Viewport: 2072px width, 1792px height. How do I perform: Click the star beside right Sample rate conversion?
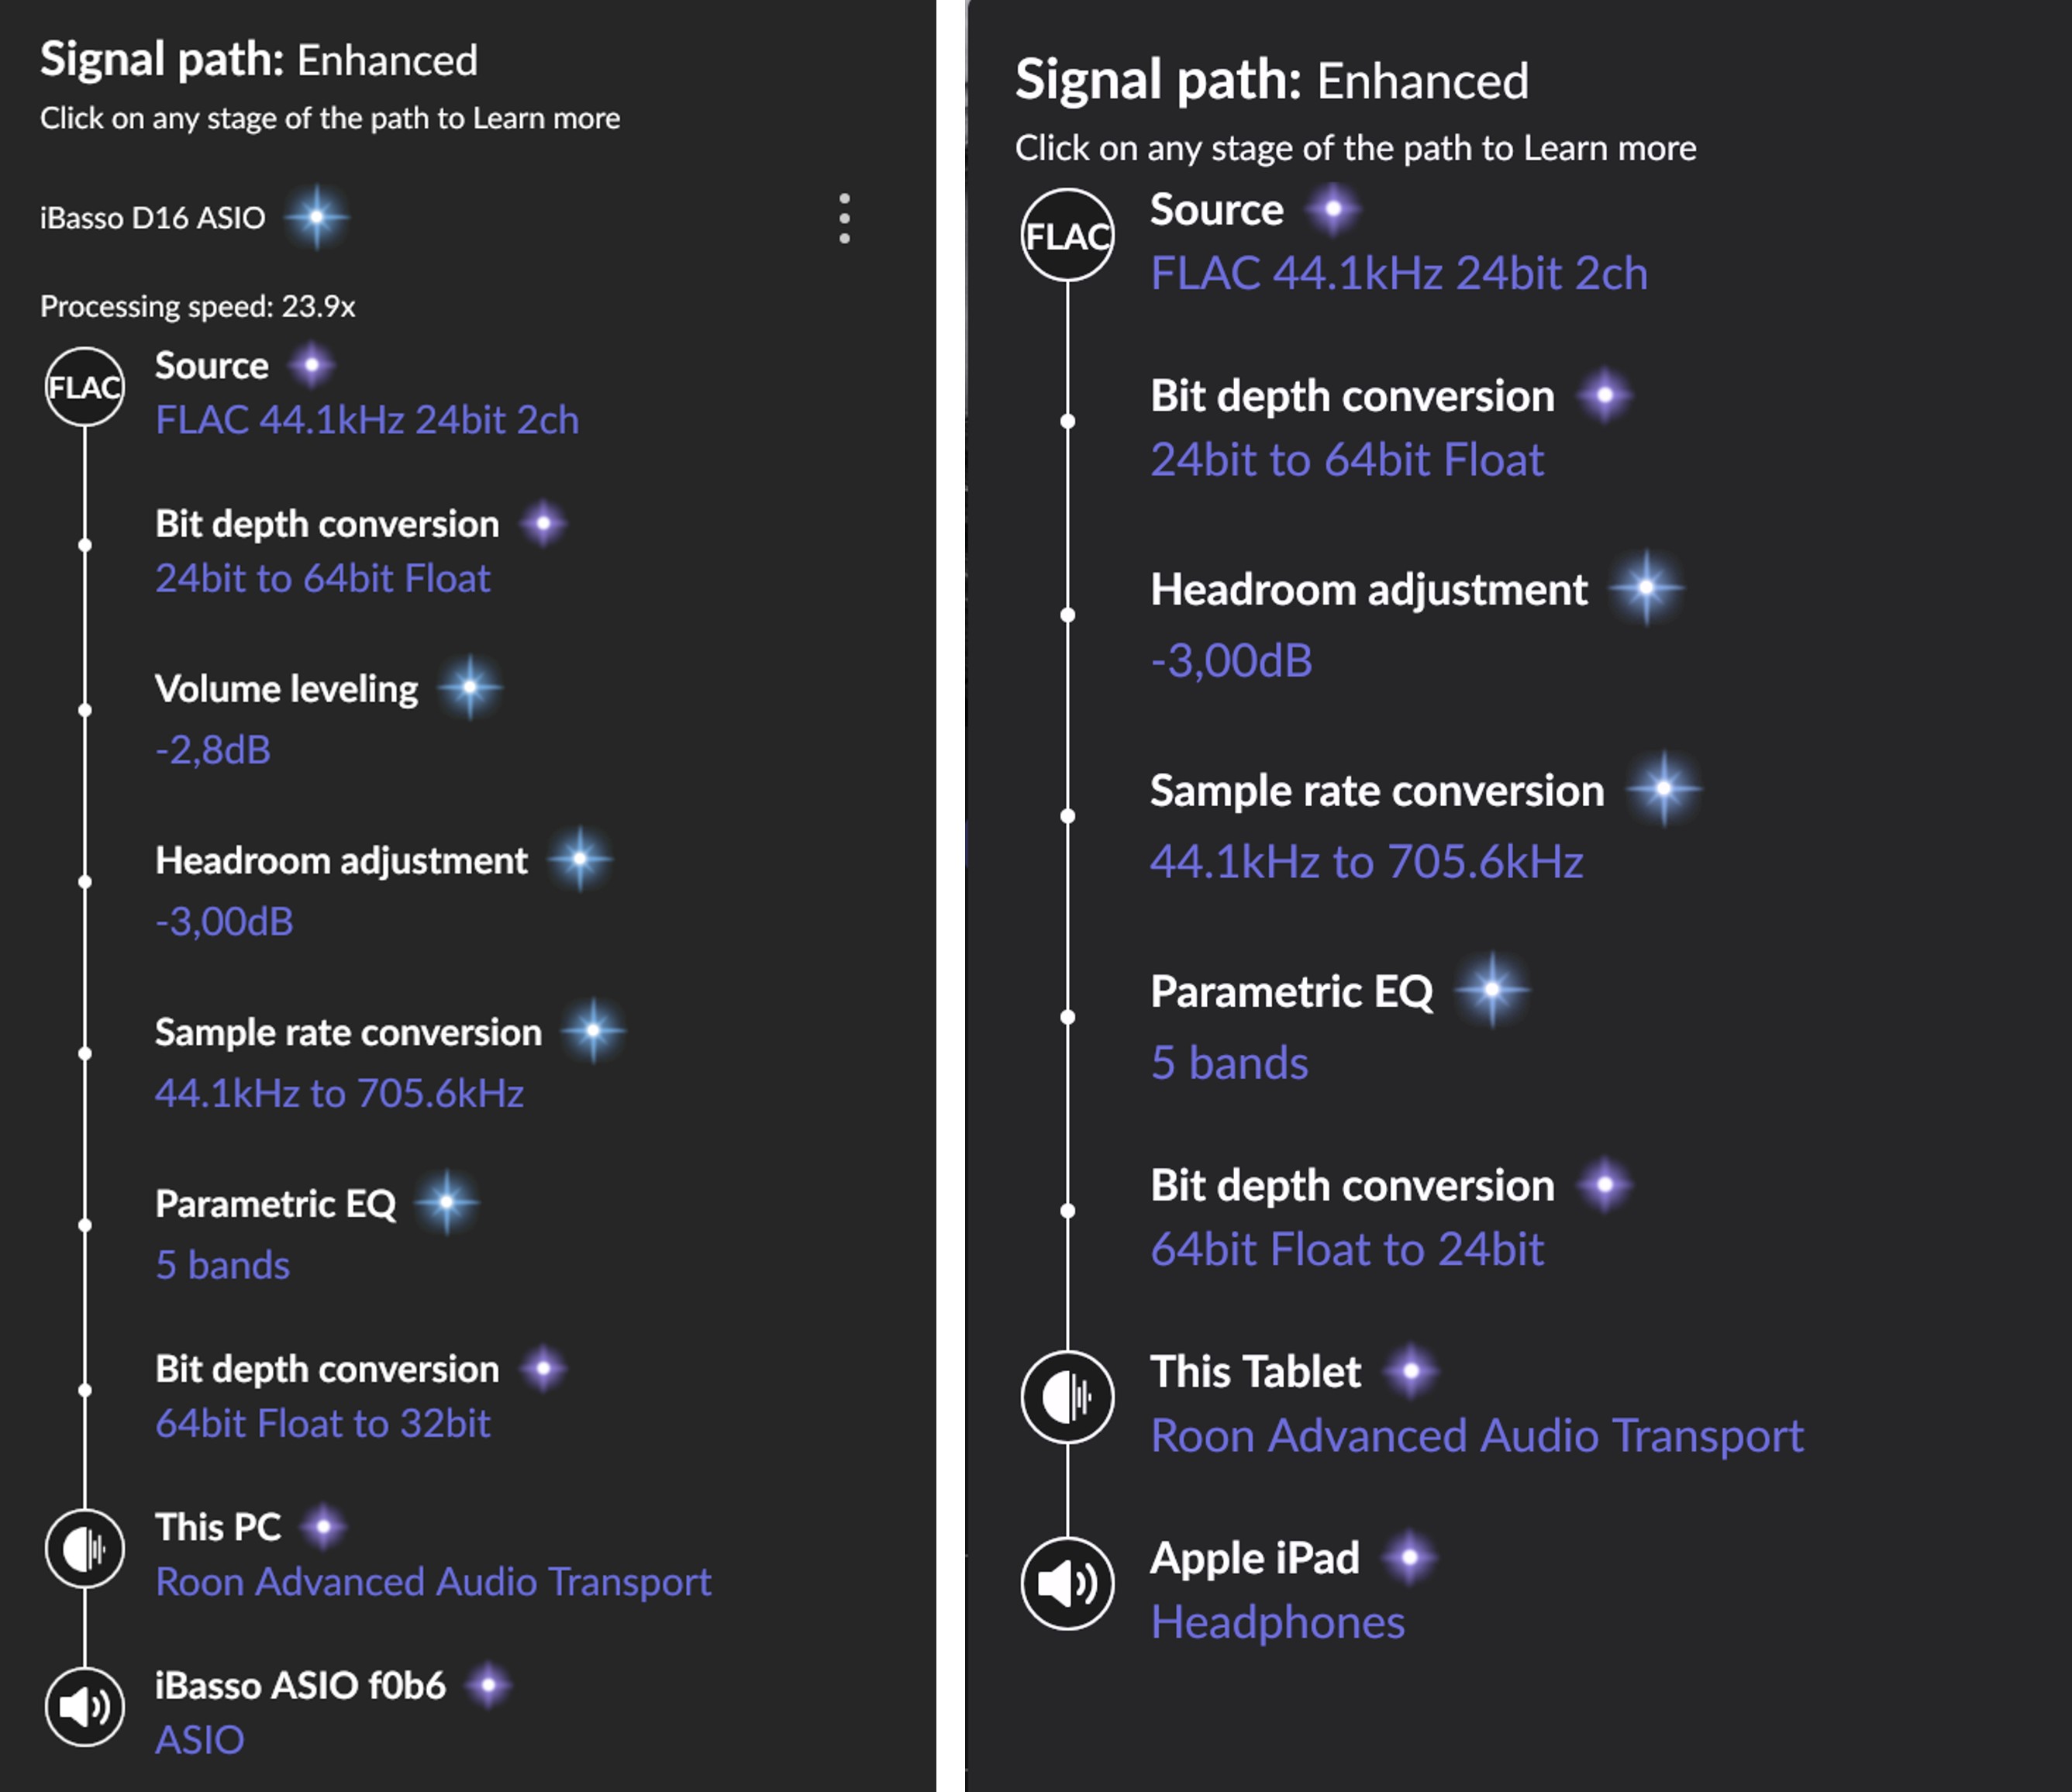[1664, 789]
